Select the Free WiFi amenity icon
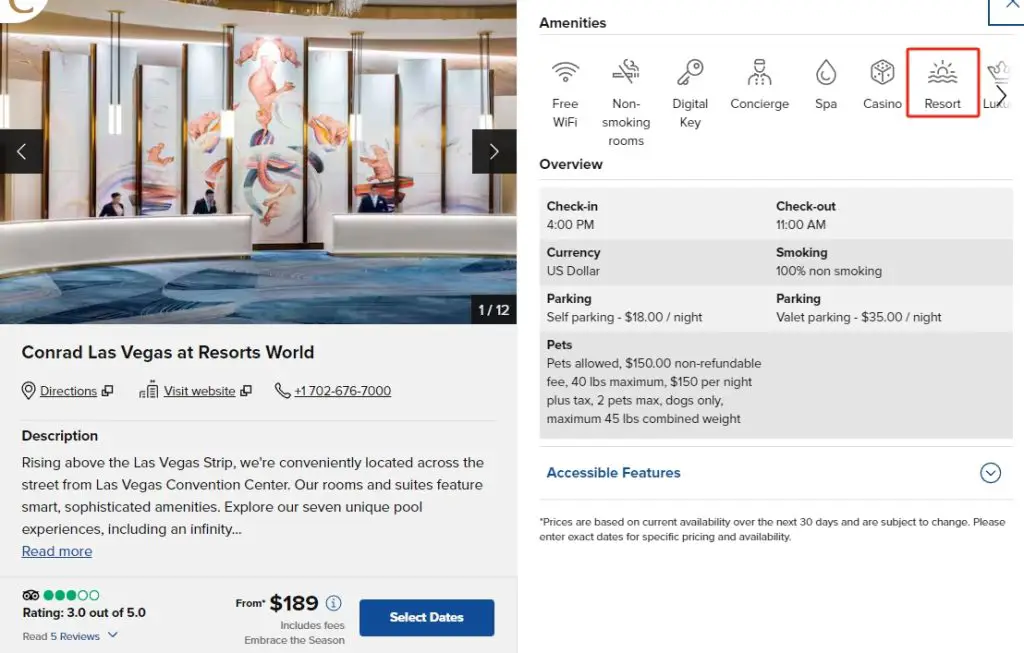This screenshot has width=1024, height=653. [x=565, y=72]
